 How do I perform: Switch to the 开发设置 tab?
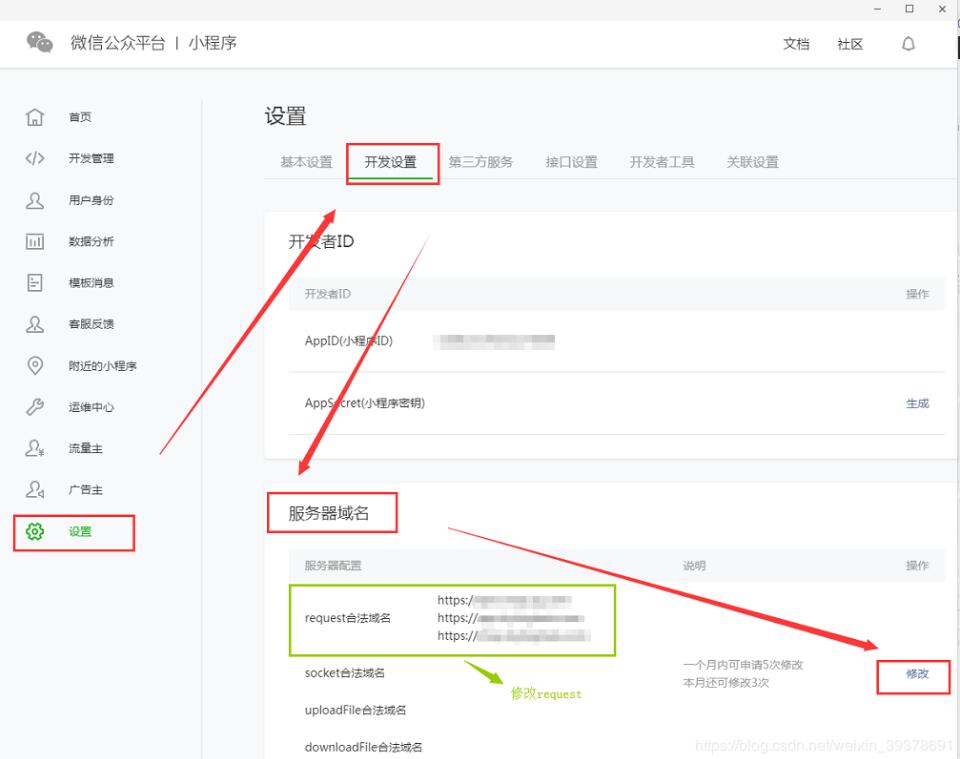tap(390, 162)
